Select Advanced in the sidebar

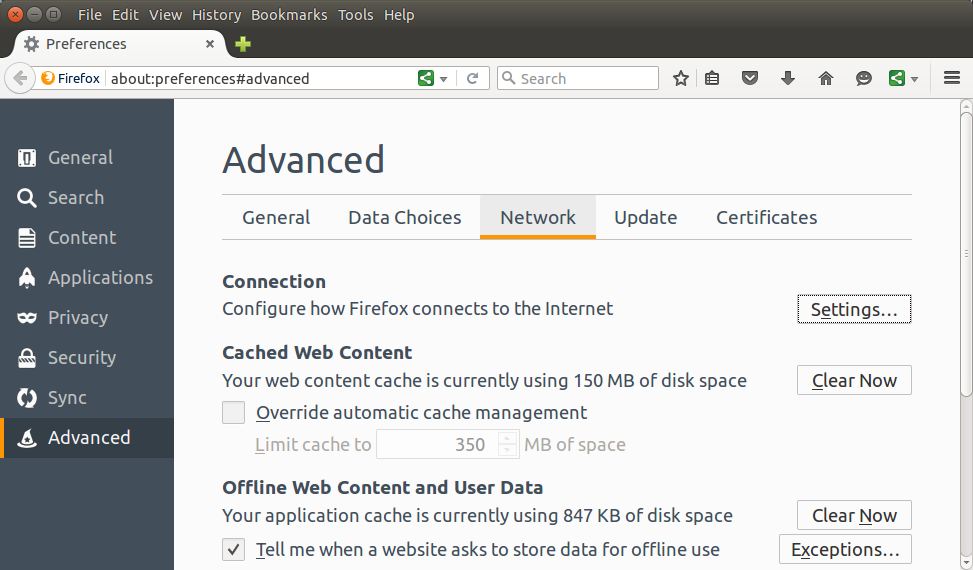87,438
